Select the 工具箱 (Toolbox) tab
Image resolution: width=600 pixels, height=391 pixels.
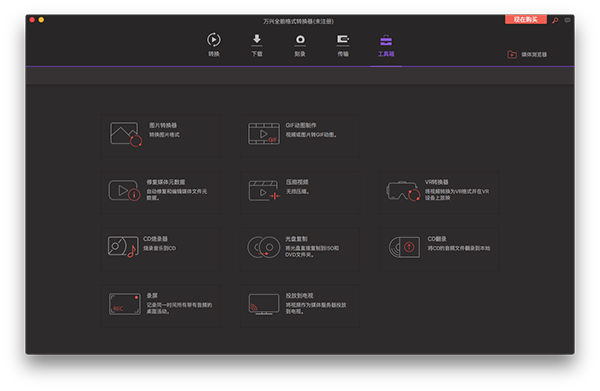pyautogui.click(x=386, y=45)
